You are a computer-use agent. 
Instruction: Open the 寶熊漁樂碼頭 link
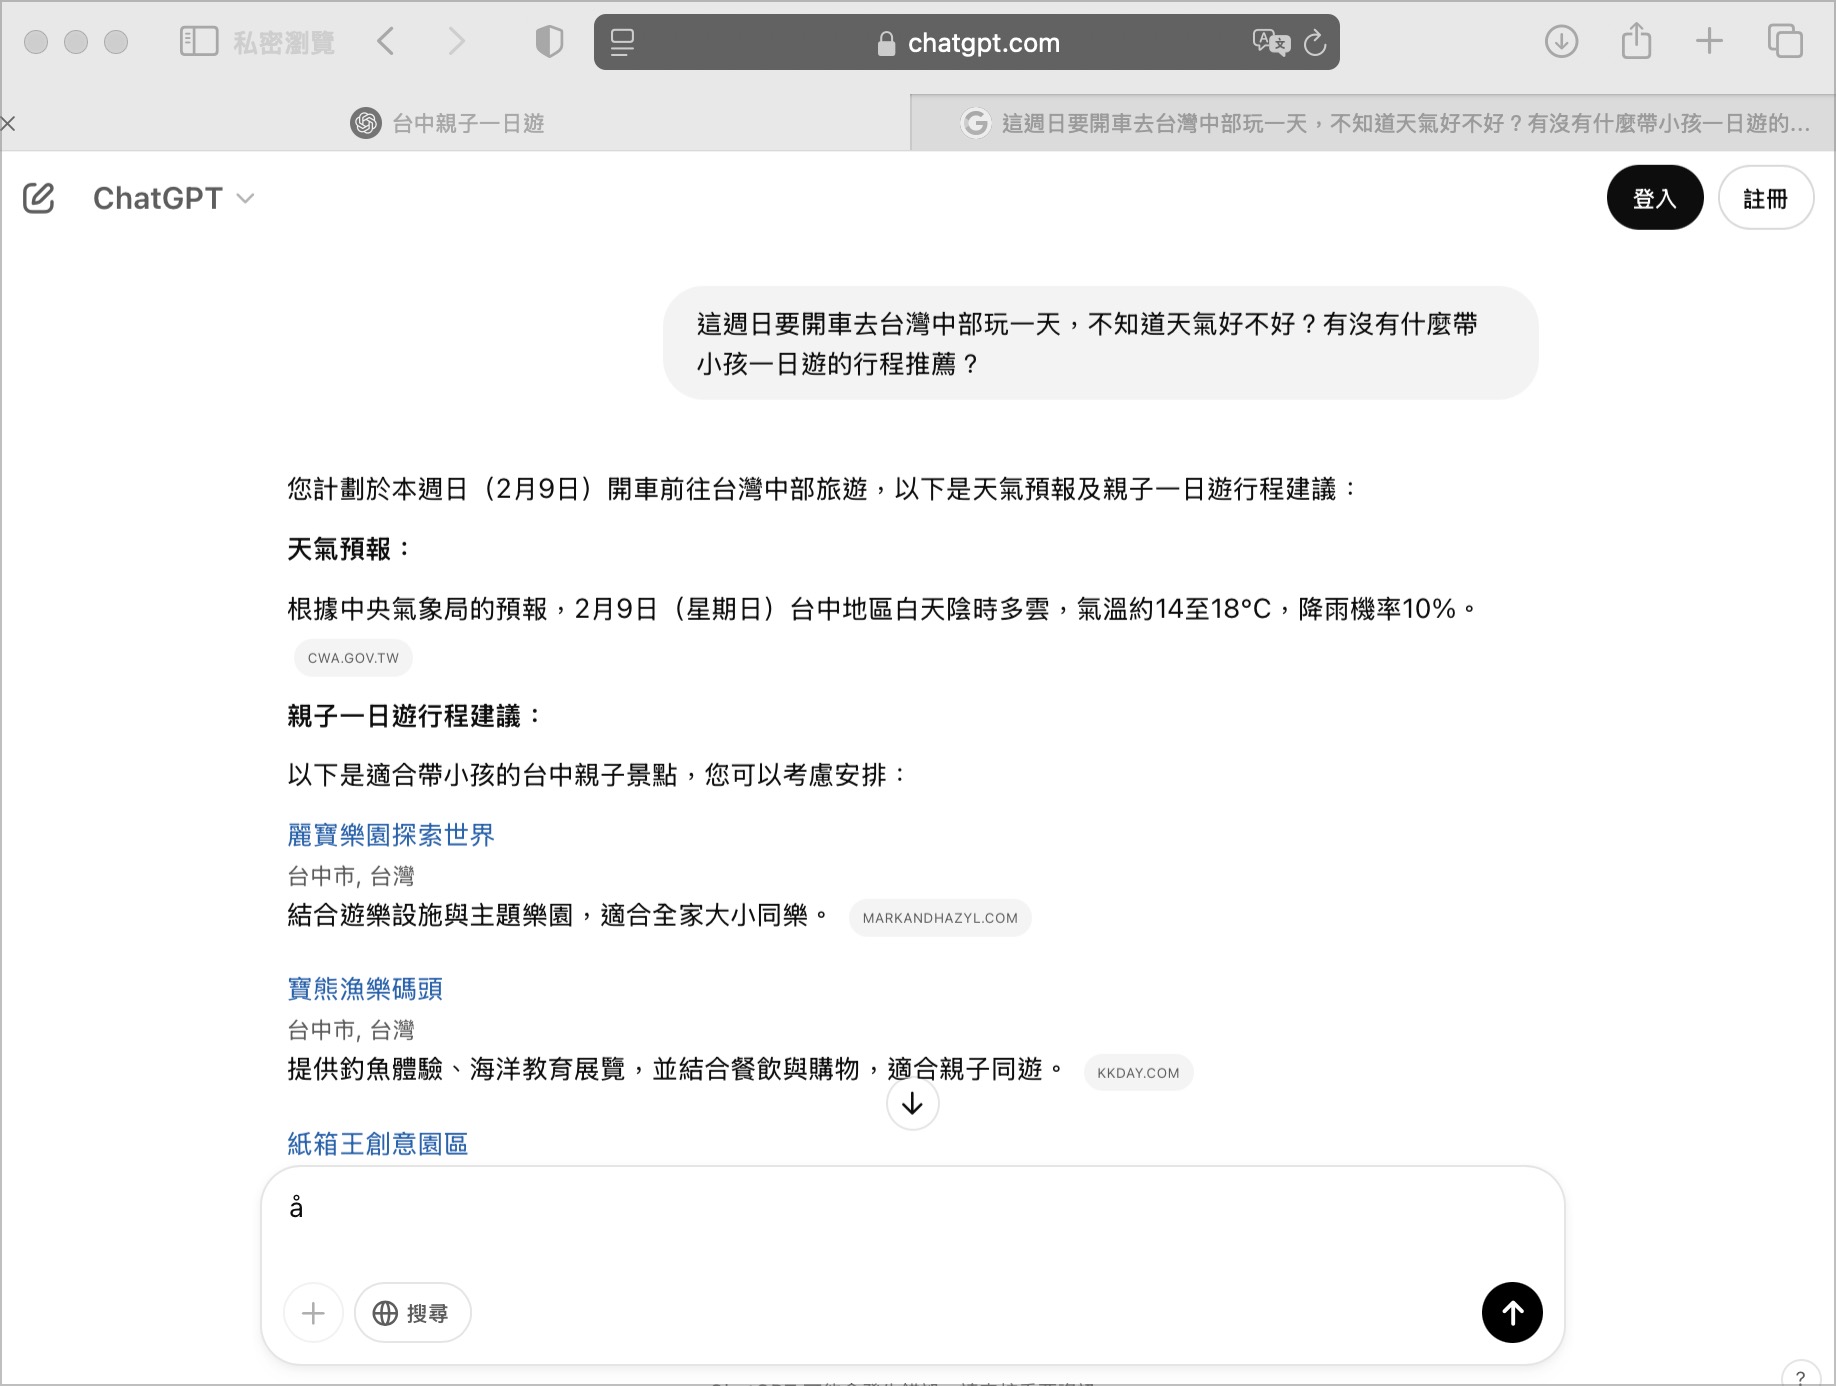(365, 989)
